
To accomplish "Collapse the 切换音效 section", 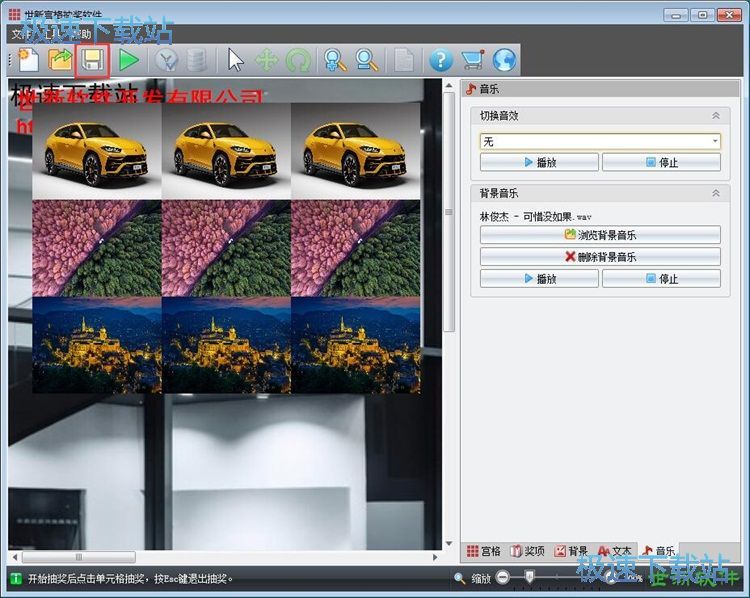I will point(716,116).
